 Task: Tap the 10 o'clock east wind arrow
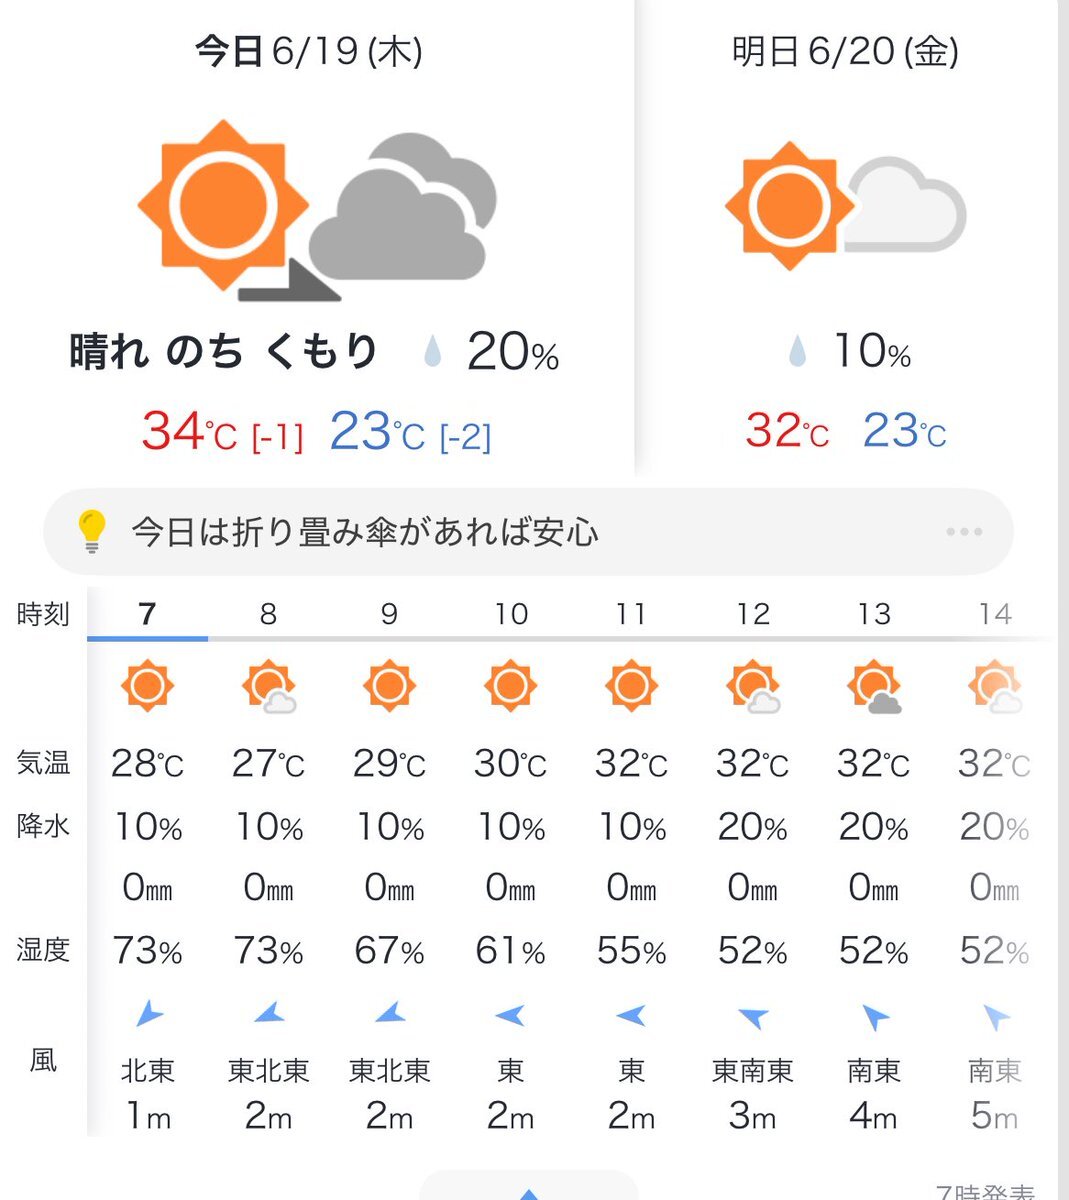[x=510, y=1016]
